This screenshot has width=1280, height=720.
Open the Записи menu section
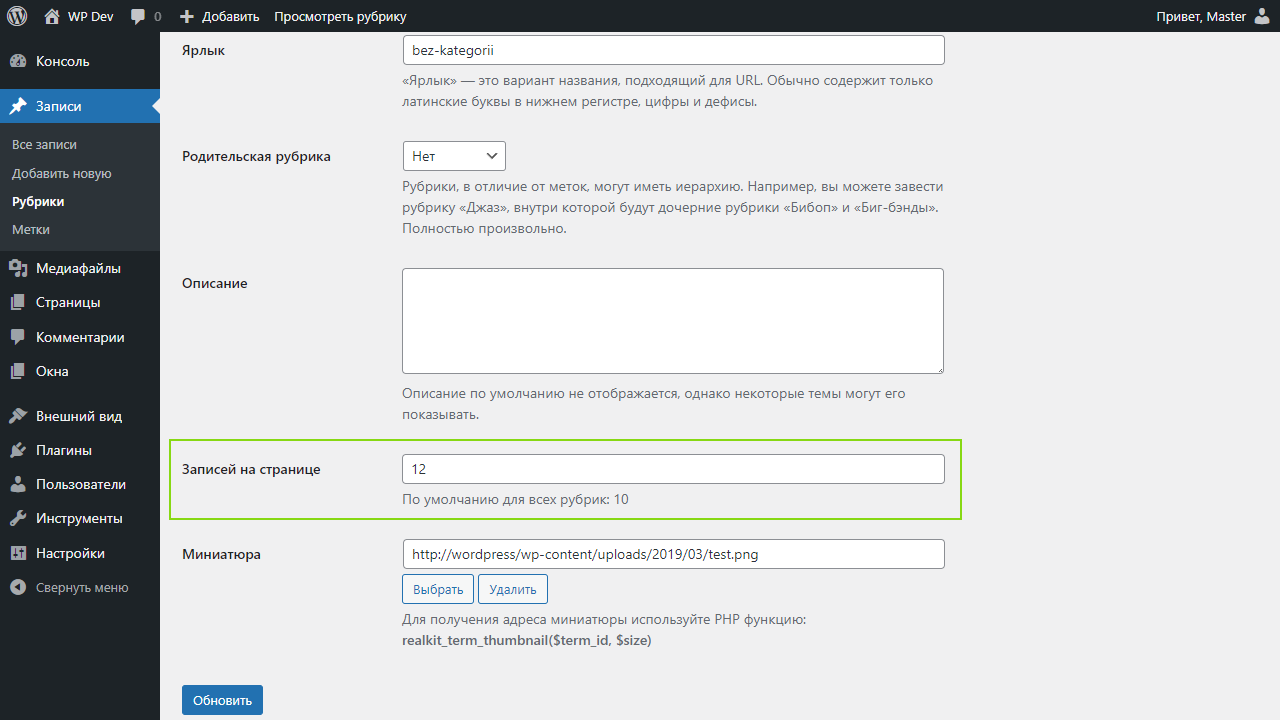[80, 106]
